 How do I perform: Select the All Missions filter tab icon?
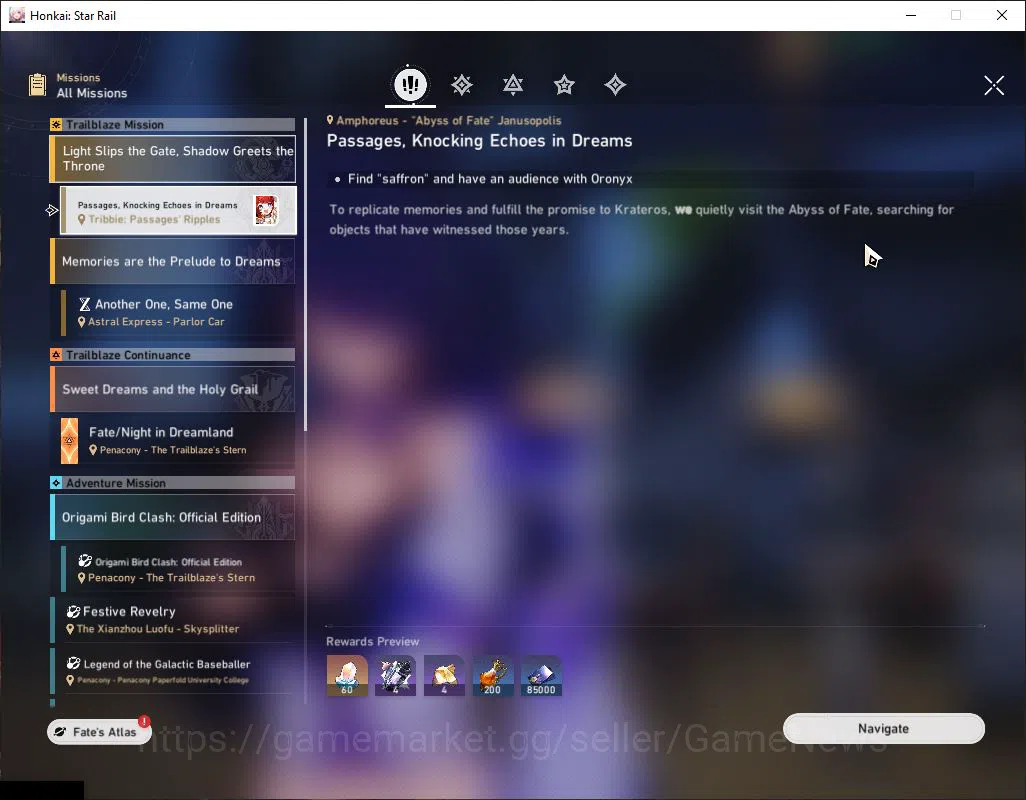click(x=410, y=84)
